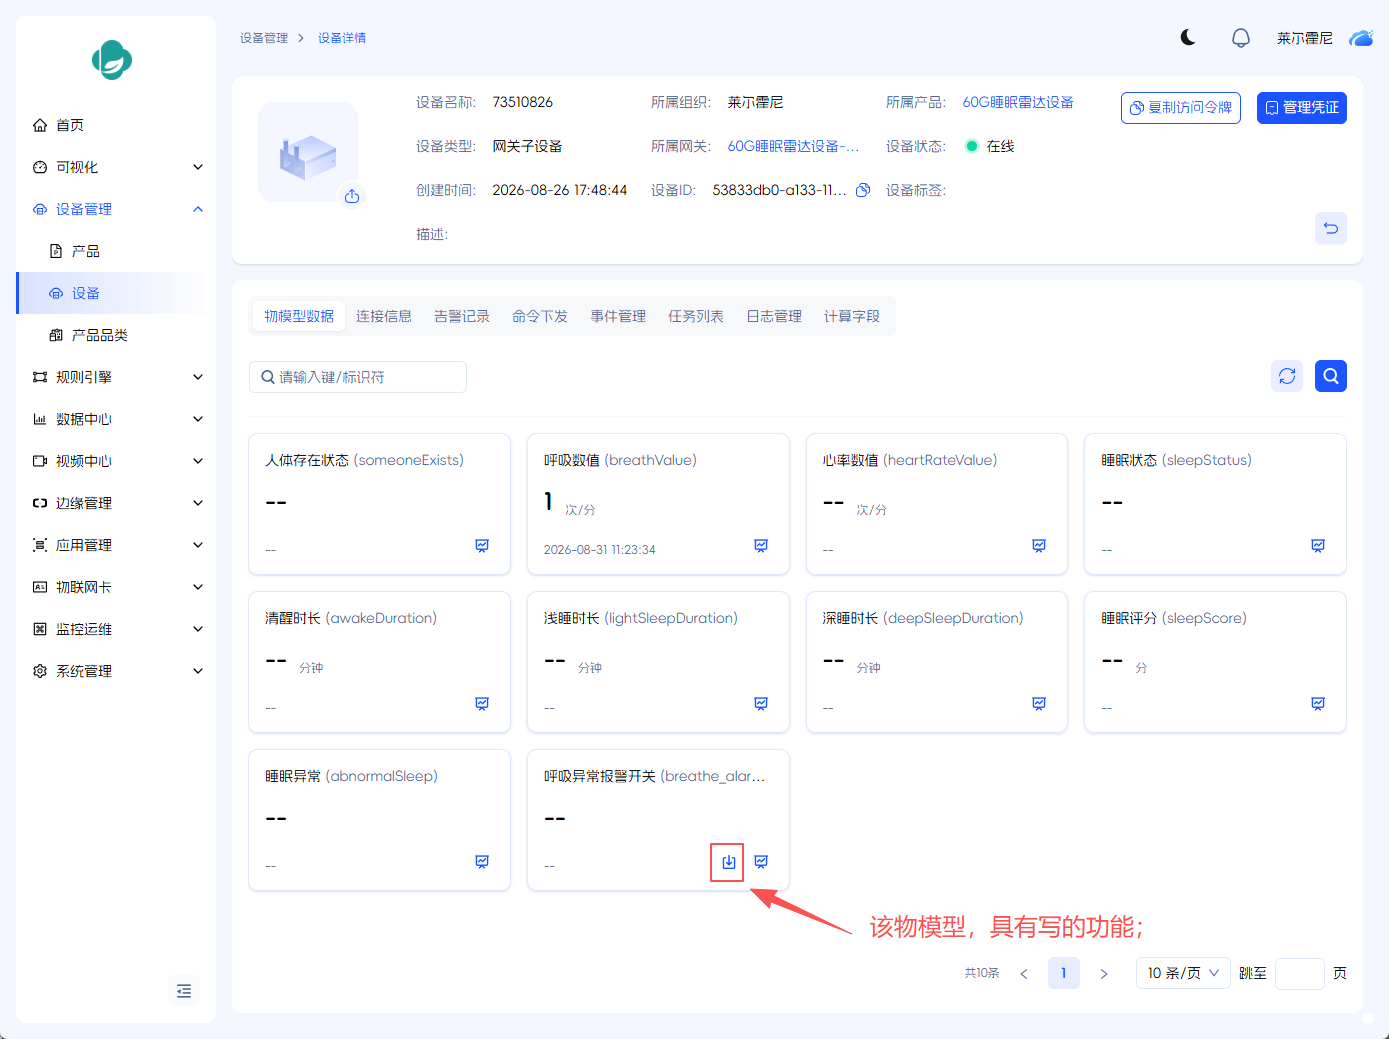The image size is (1389, 1039).
Task: Copy the device ID icon
Action: point(863,190)
